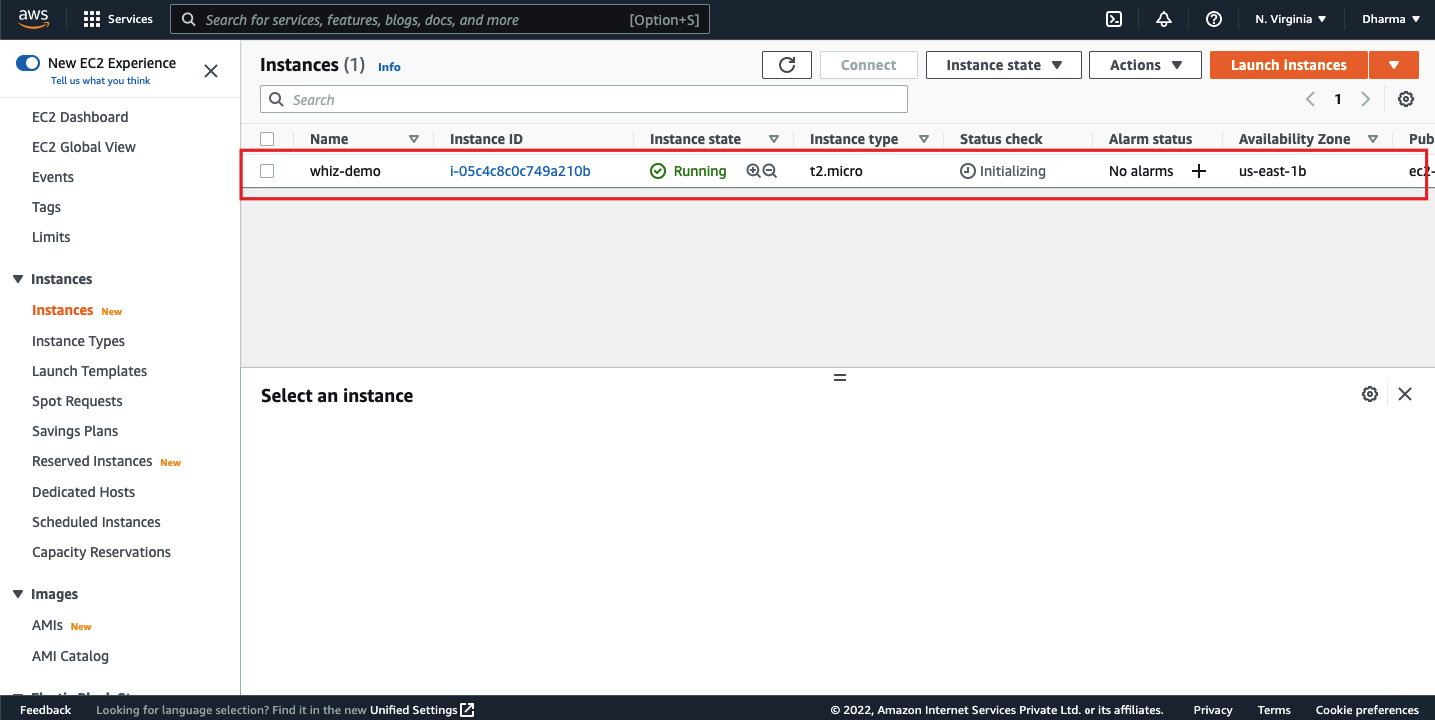Open Limits in the sidebar
1435x720 pixels.
51,237
